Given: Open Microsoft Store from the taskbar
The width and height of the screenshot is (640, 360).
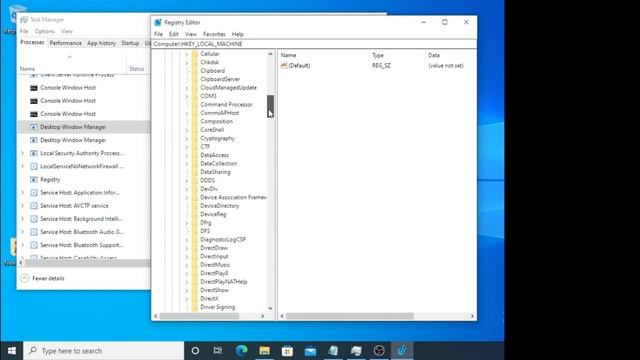Looking at the screenshot, I should tap(287, 351).
